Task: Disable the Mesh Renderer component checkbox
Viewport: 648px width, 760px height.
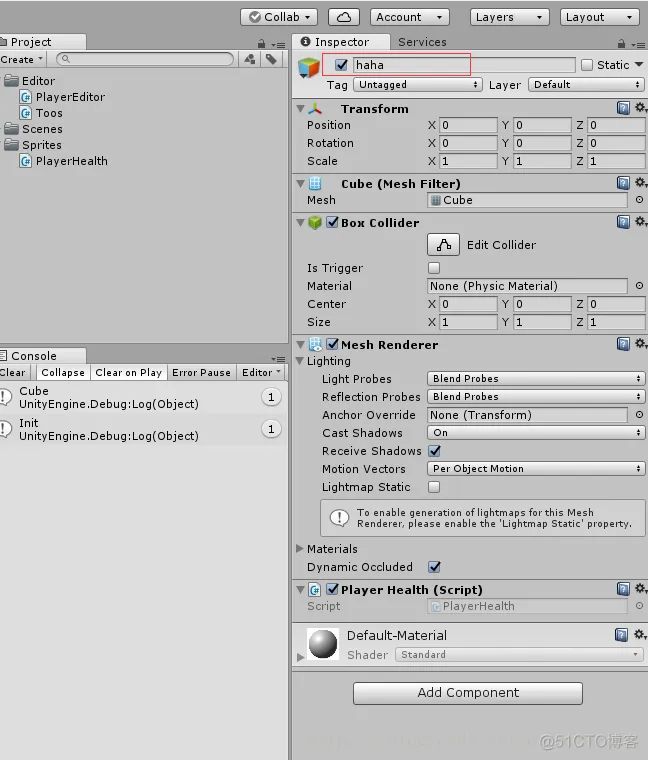Action: (332, 345)
